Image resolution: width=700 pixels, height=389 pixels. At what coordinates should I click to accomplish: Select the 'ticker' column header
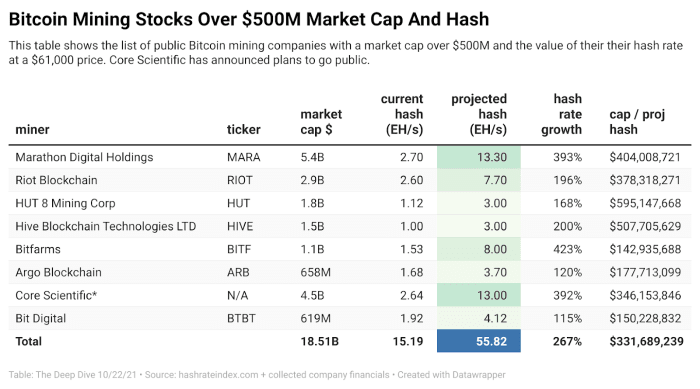[243, 130]
